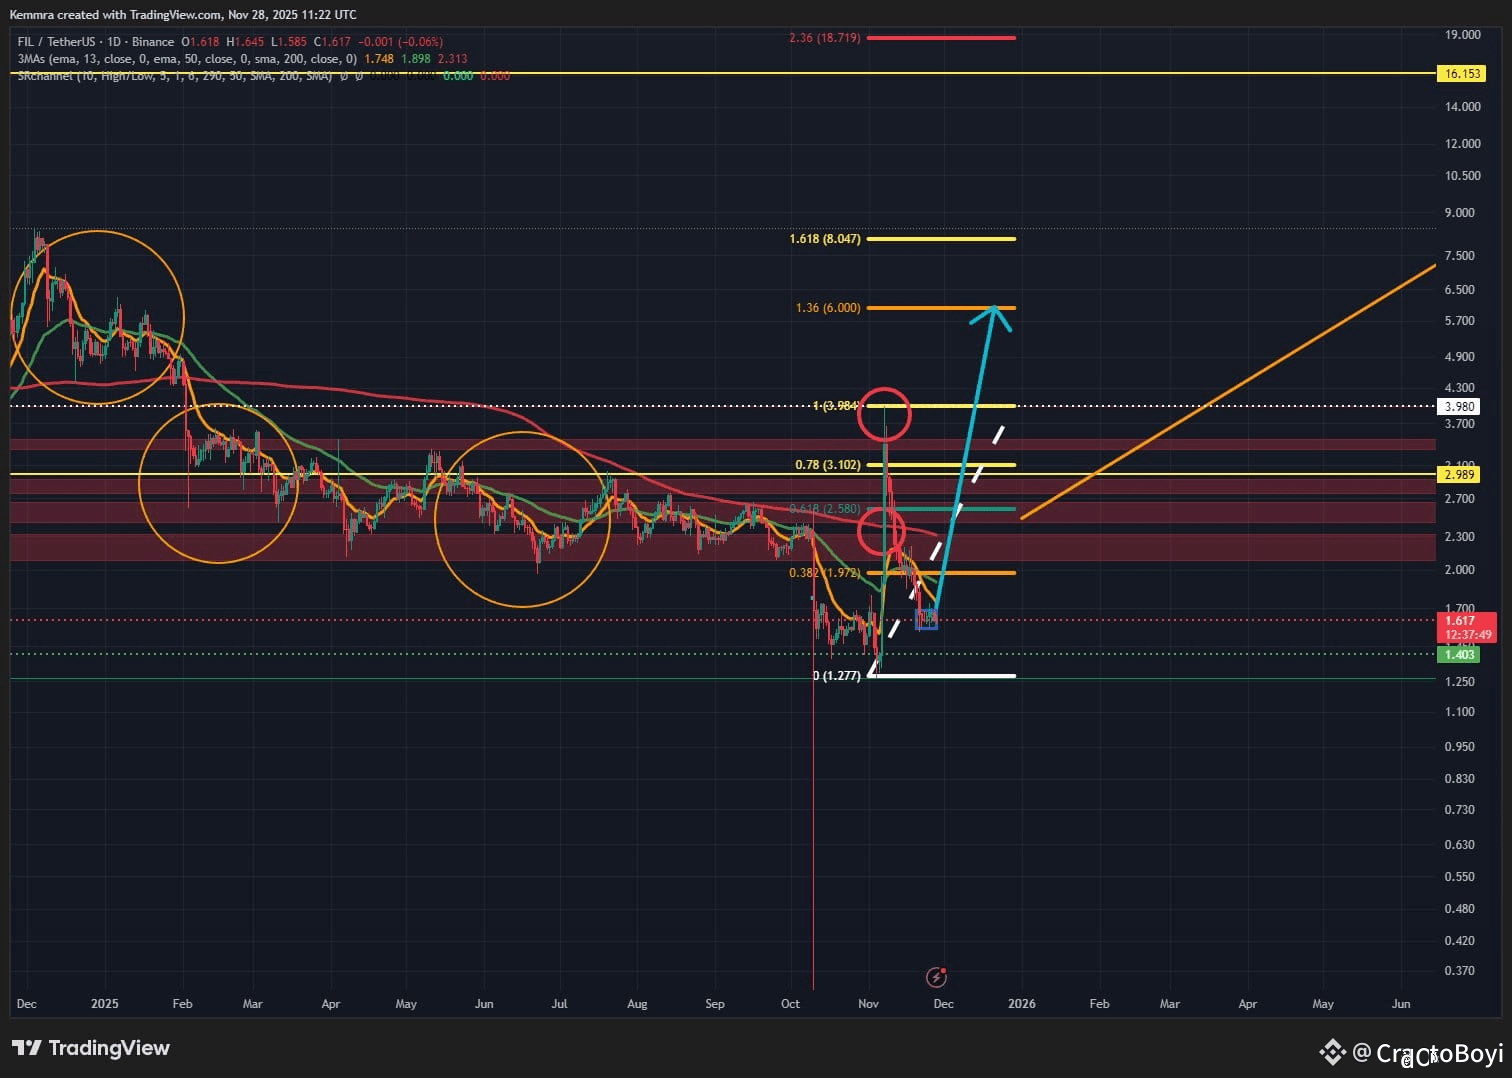
Task: Select the 0 (1.277) Fibonacci label
Action: [x=837, y=676]
